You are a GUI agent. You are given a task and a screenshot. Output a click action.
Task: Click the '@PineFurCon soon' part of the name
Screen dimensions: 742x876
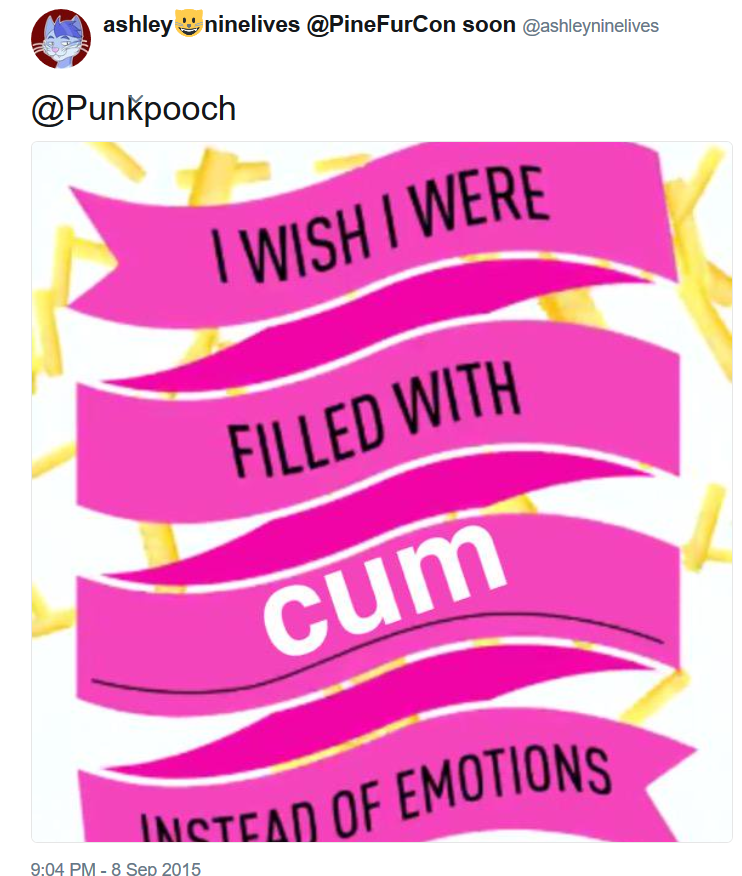coord(411,25)
